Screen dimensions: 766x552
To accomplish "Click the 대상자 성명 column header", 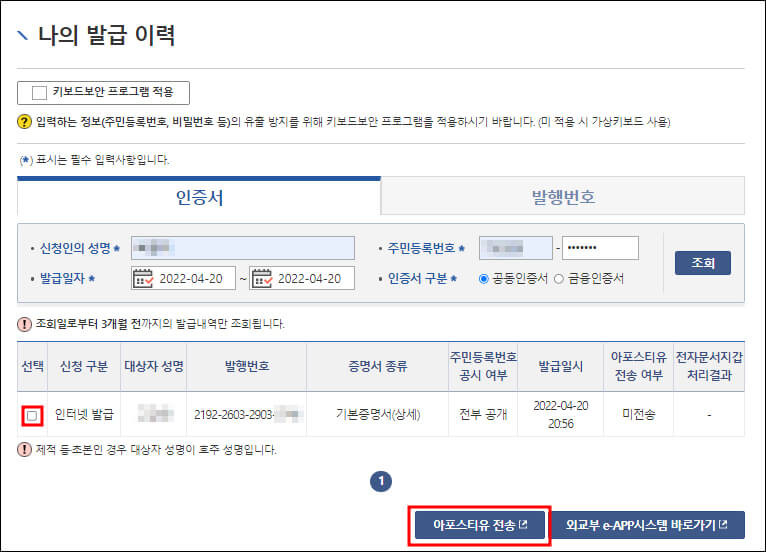I will [154, 366].
